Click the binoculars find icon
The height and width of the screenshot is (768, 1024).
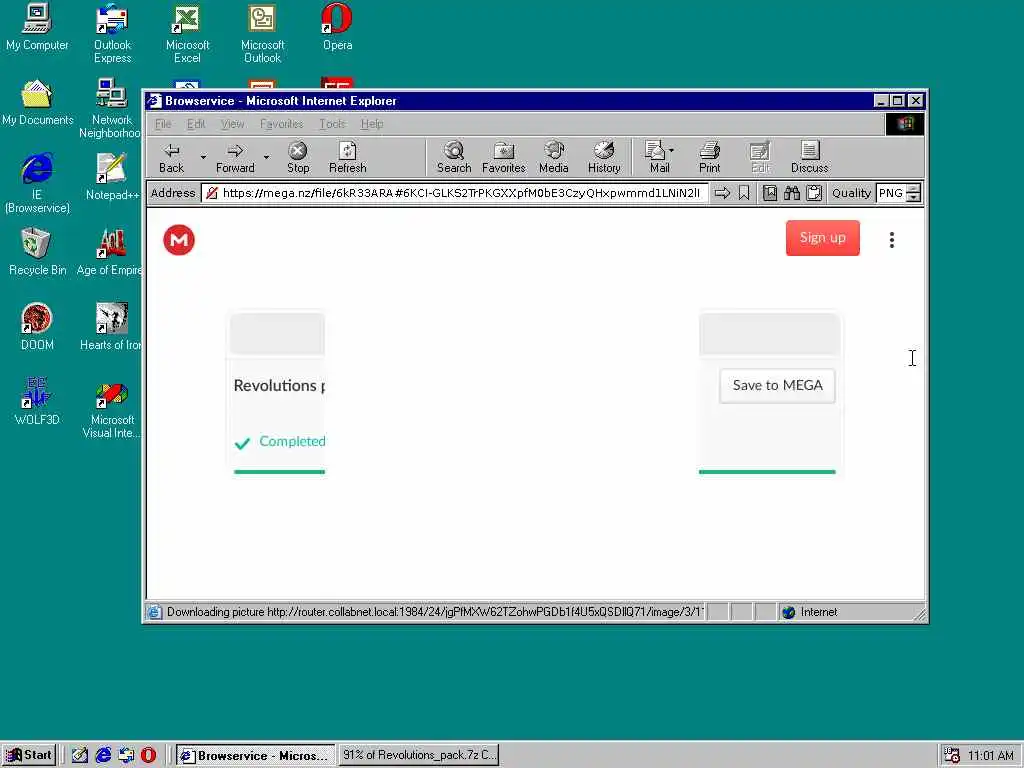792,193
